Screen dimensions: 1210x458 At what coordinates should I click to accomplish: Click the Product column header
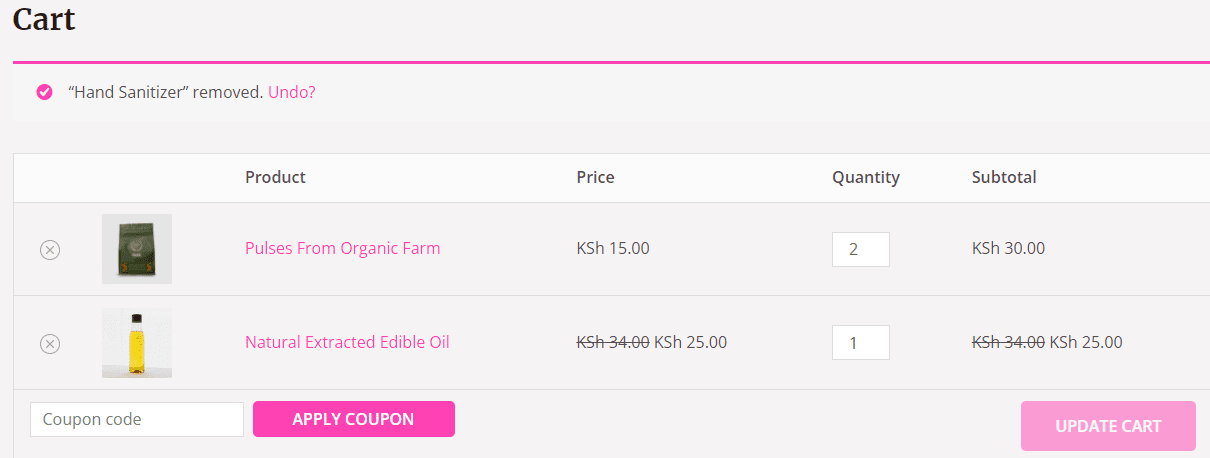[275, 177]
